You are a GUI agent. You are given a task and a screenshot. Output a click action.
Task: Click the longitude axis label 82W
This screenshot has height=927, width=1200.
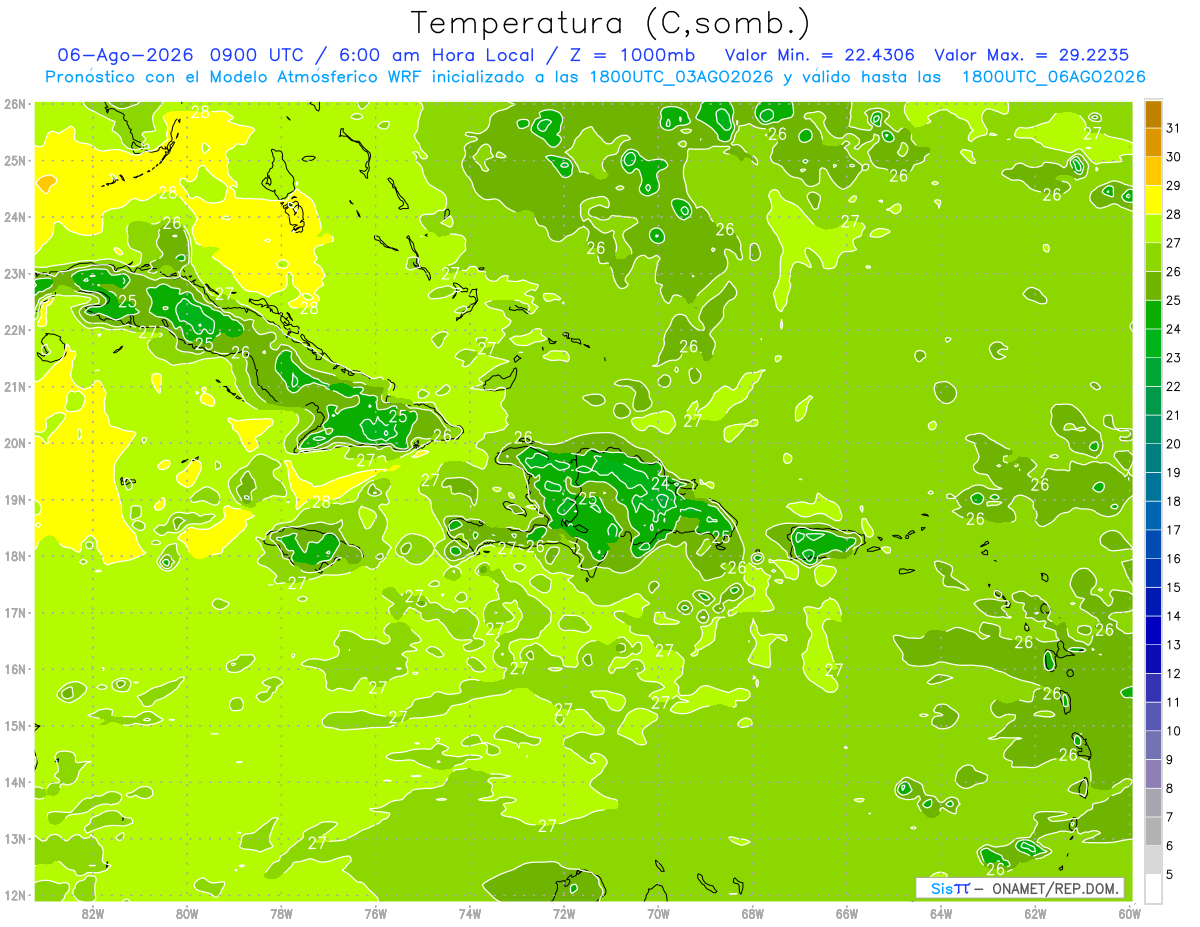pos(93,913)
